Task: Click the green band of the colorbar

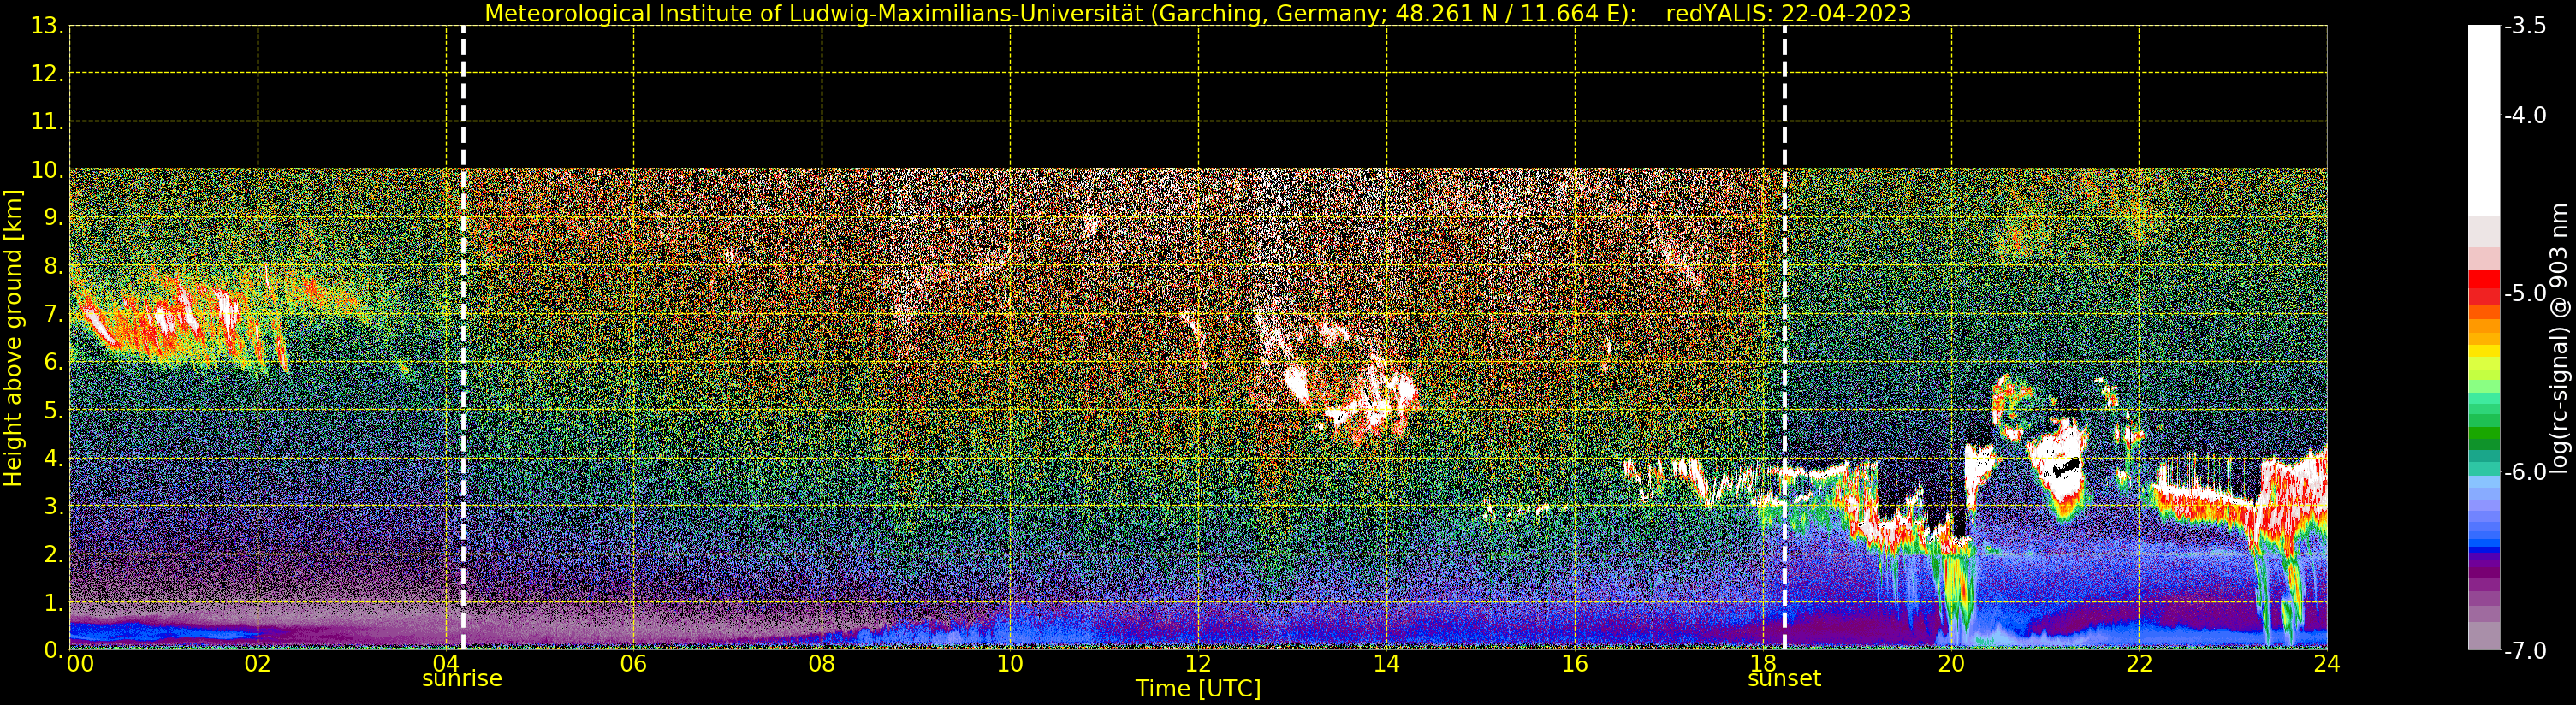Action: tap(2483, 432)
